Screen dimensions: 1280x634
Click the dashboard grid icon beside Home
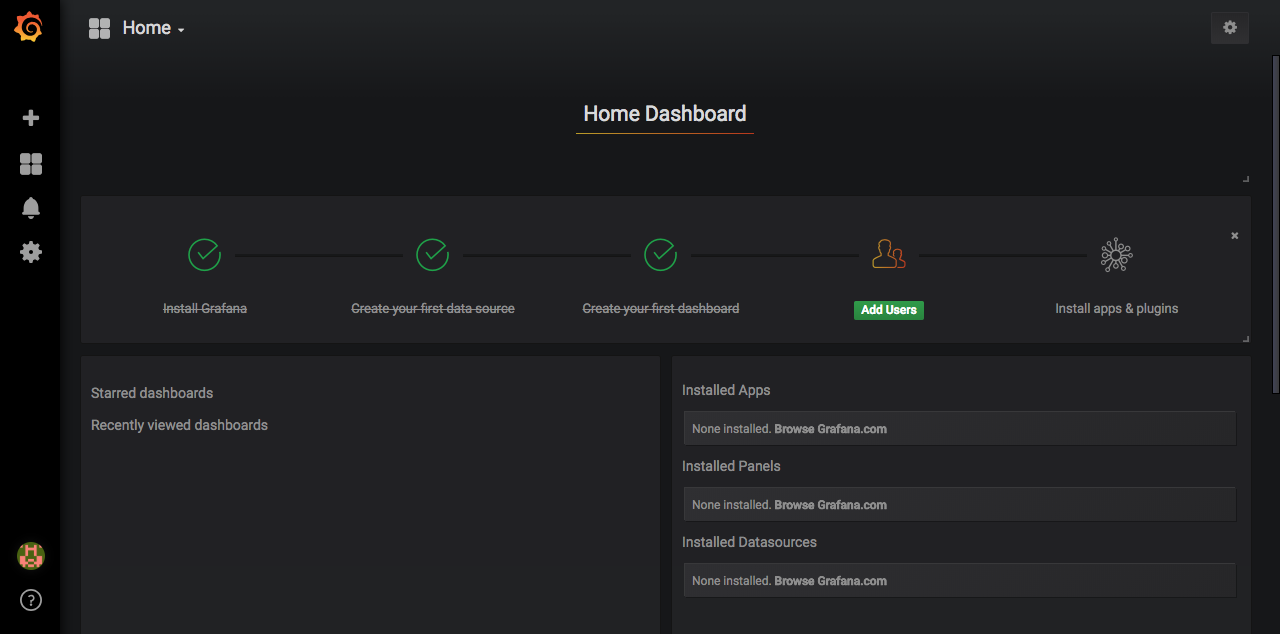(x=99, y=28)
